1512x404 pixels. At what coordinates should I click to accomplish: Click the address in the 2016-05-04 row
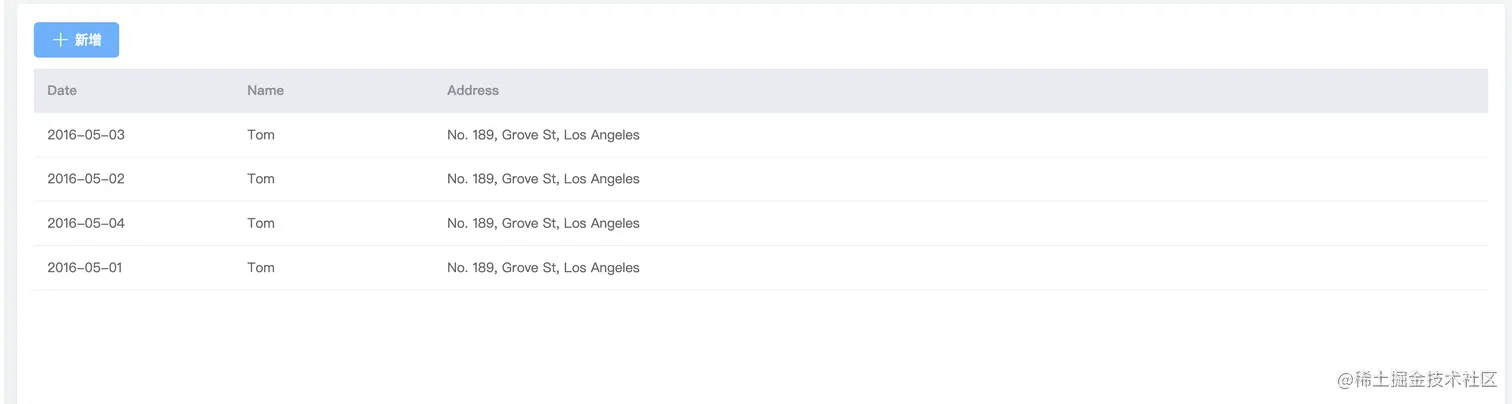[543, 223]
